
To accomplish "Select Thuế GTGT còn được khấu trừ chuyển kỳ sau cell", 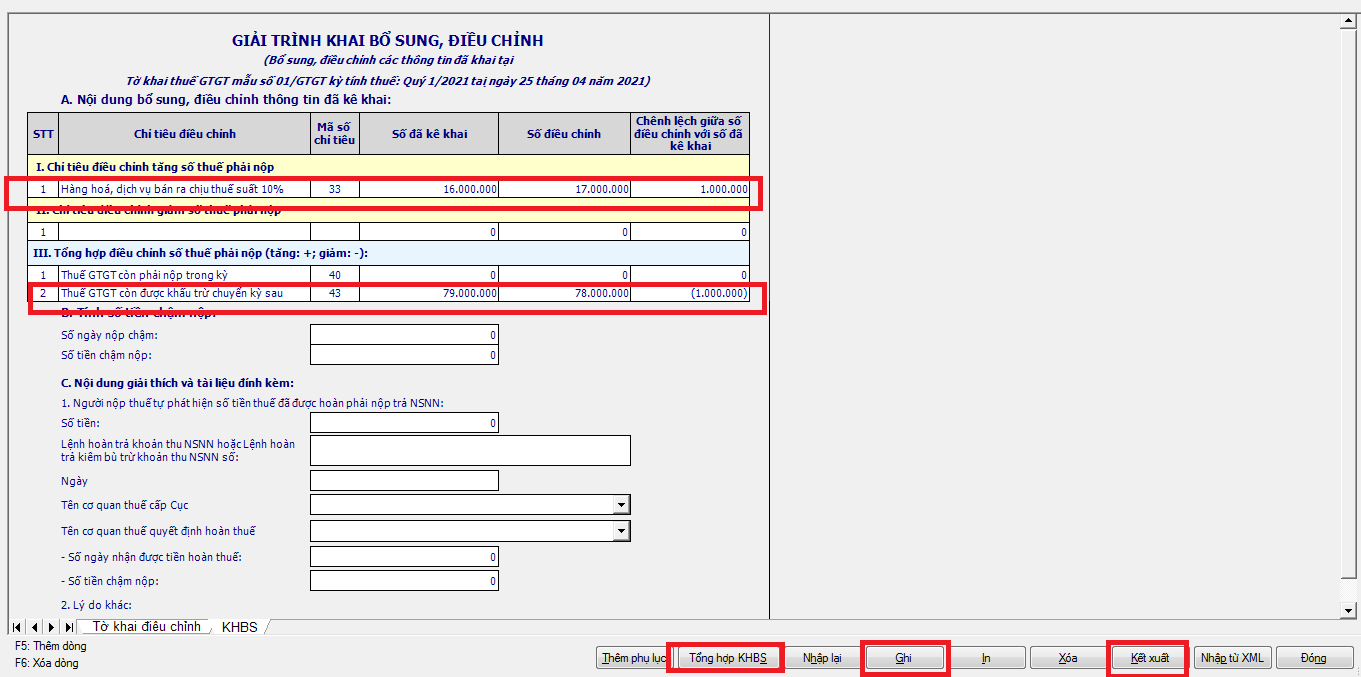I will [185, 293].
